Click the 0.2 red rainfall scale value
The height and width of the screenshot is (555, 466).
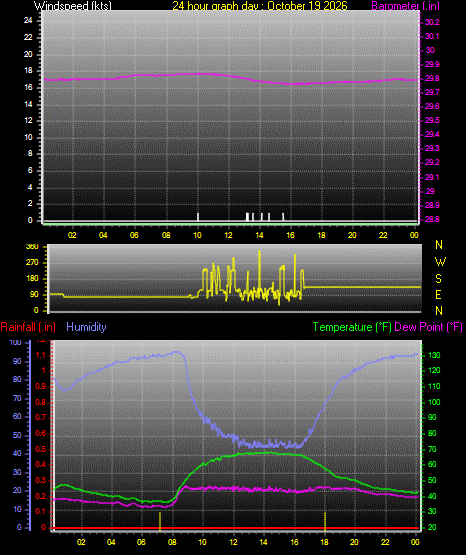click(41, 496)
